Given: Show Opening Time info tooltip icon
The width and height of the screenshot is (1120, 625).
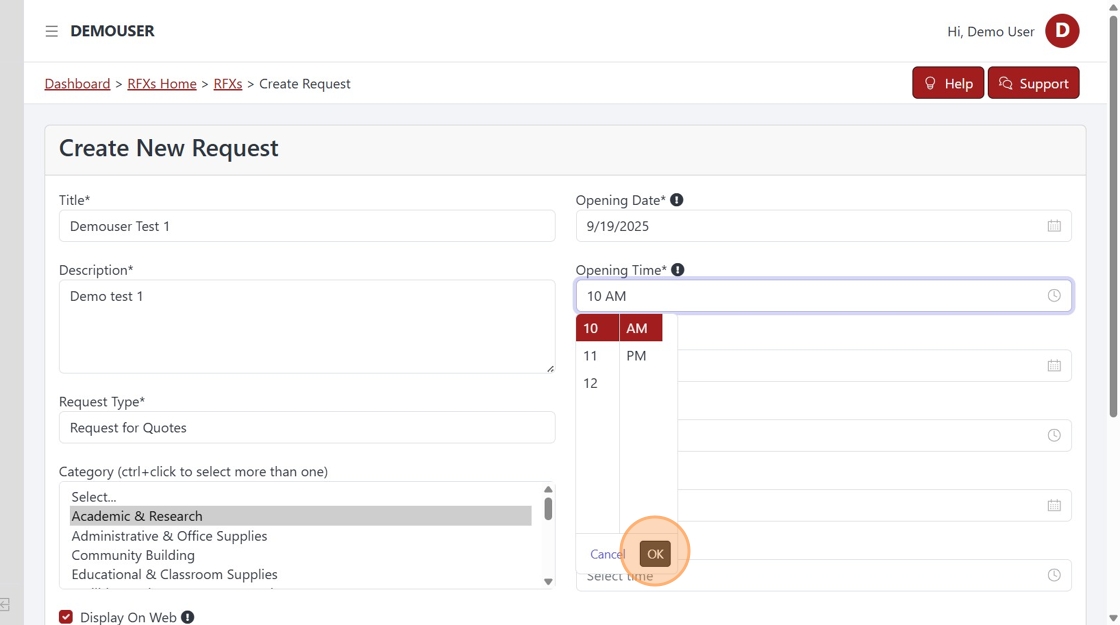Looking at the screenshot, I should point(678,270).
